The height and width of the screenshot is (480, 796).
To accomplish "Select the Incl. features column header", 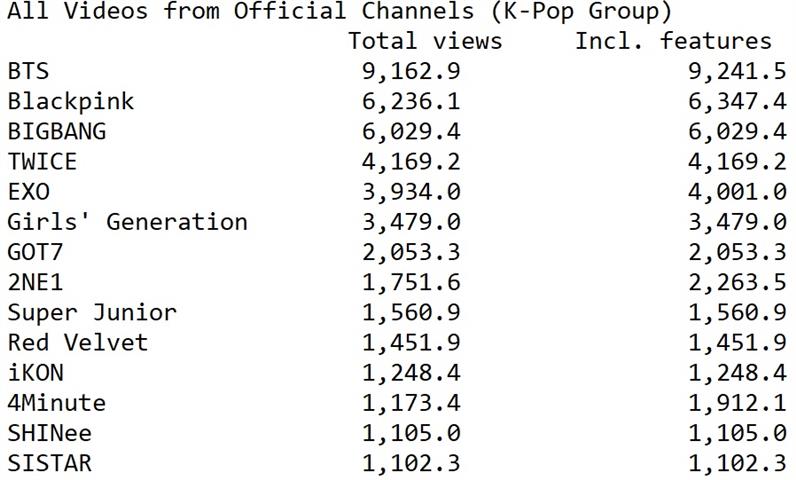I will [x=673, y=41].
